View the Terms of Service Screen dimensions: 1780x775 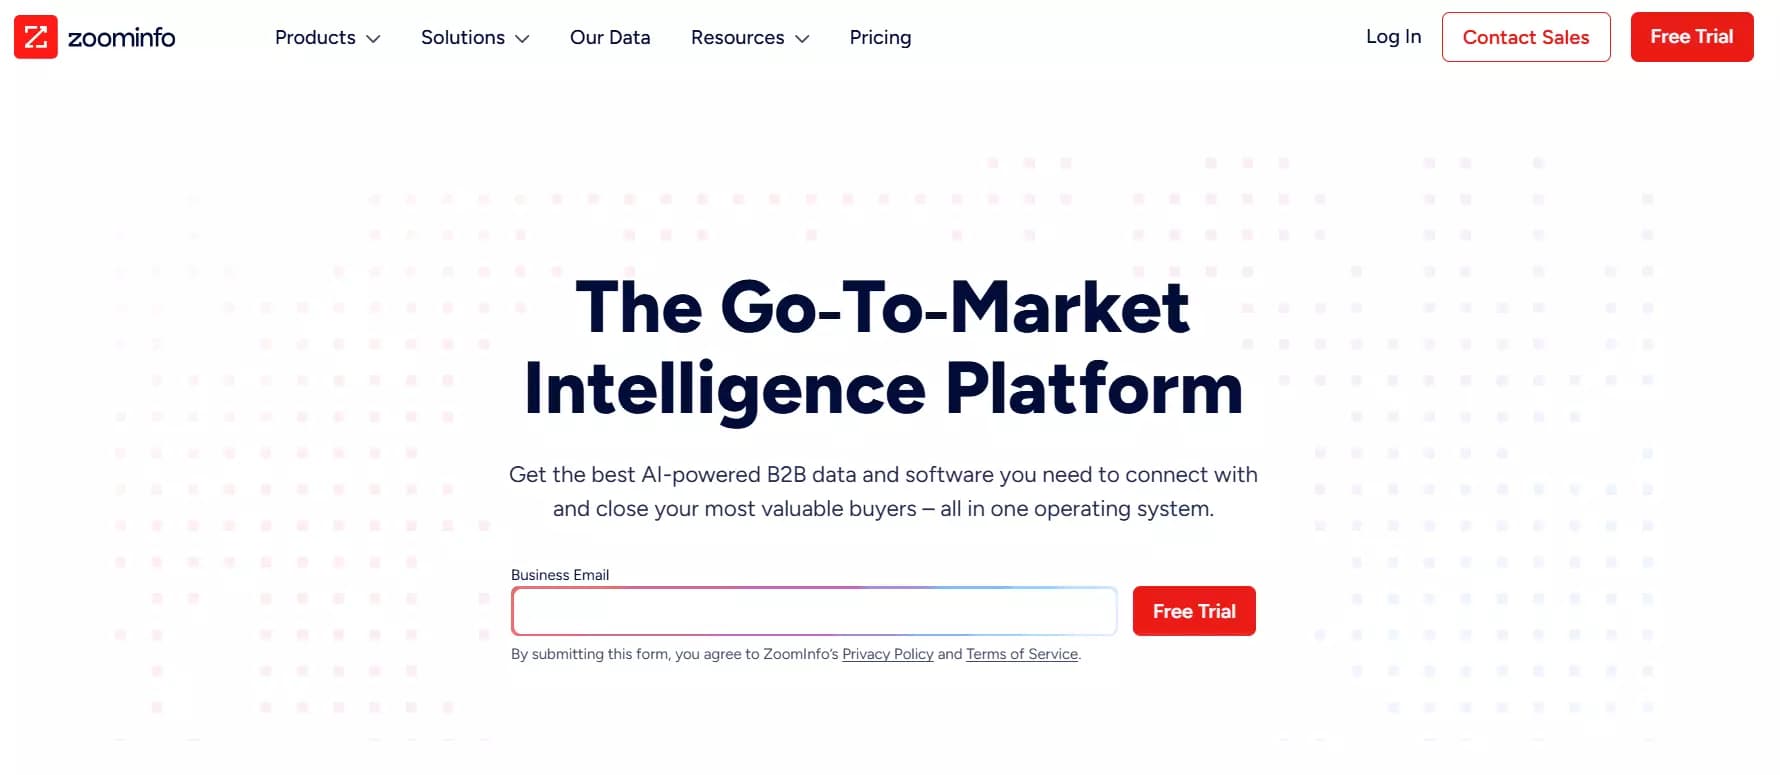tap(1022, 653)
